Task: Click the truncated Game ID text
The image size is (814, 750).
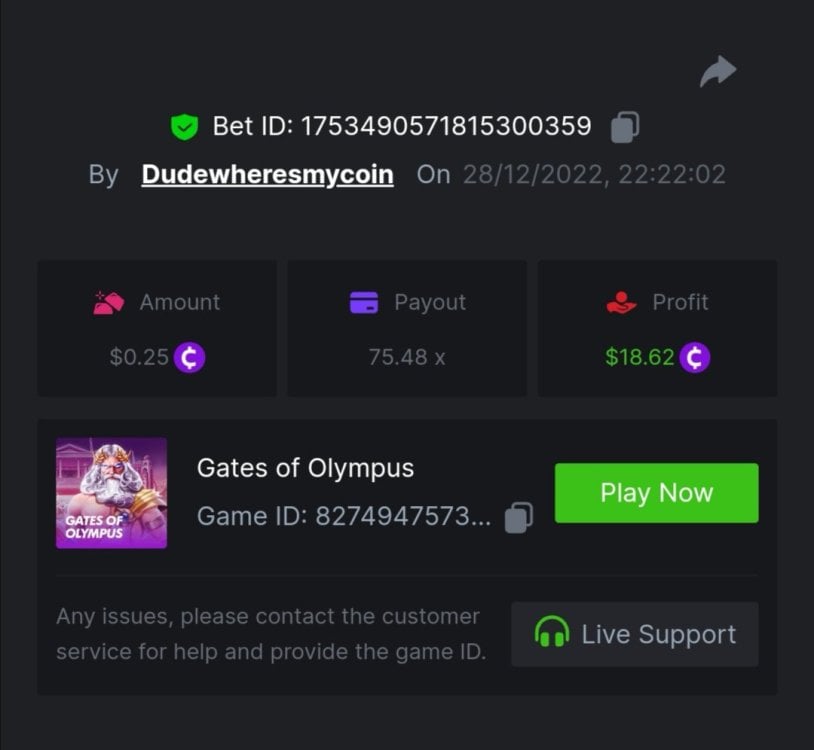Action: [x=344, y=517]
